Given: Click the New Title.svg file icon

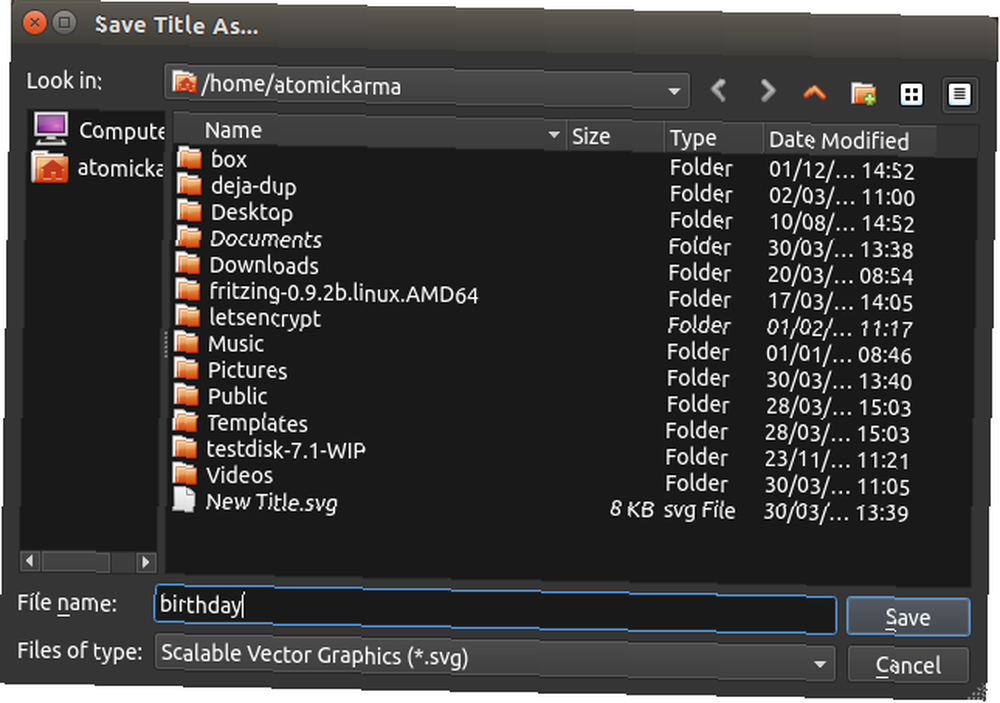Looking at the screenshot, I should click(x=184, y=500).
